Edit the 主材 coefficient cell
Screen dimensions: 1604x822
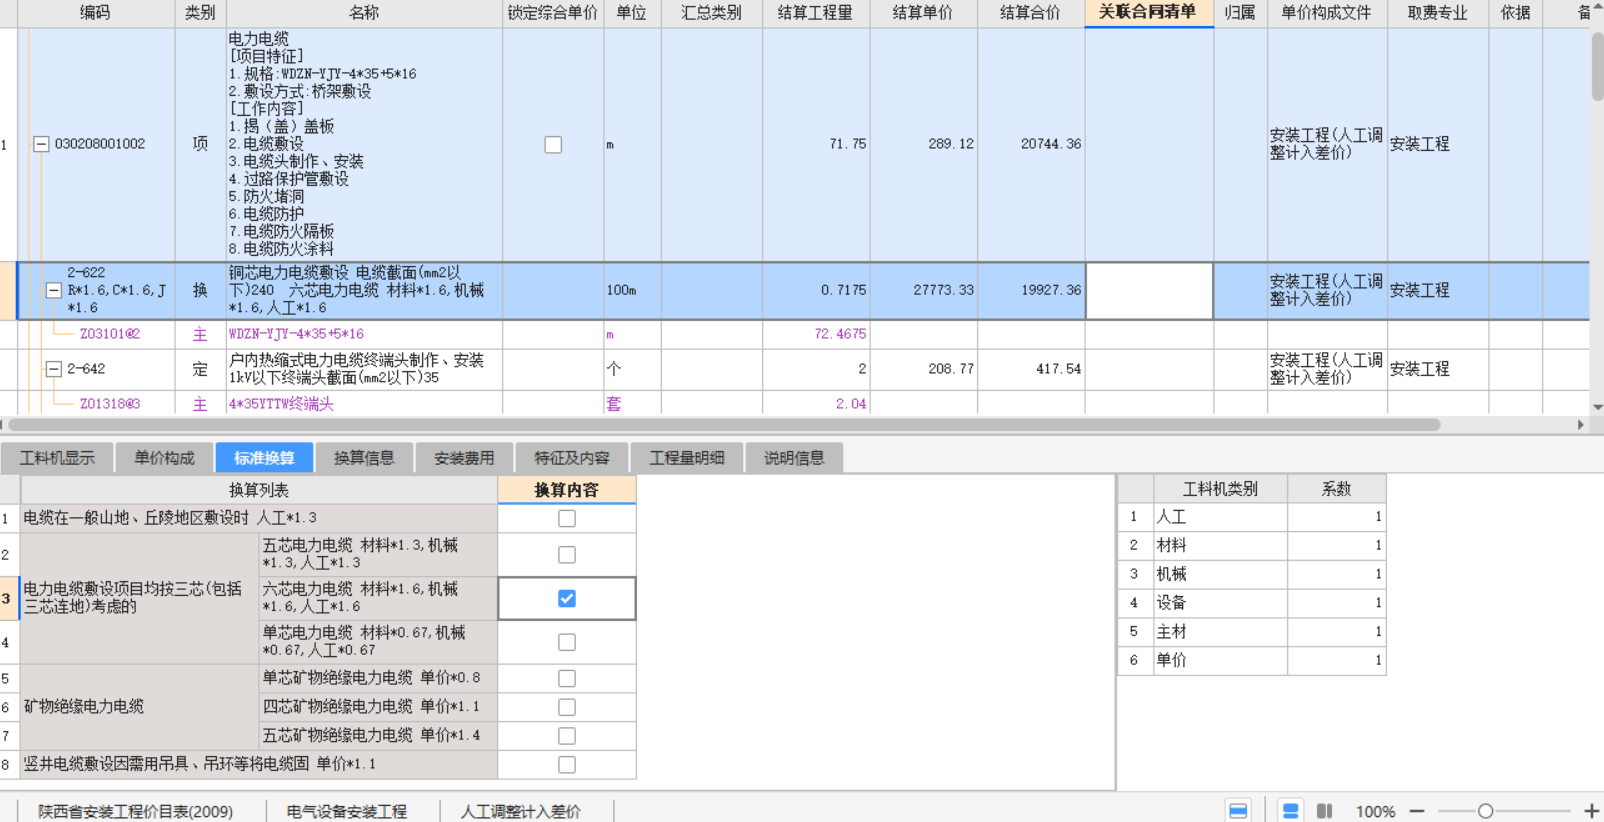1336,631
